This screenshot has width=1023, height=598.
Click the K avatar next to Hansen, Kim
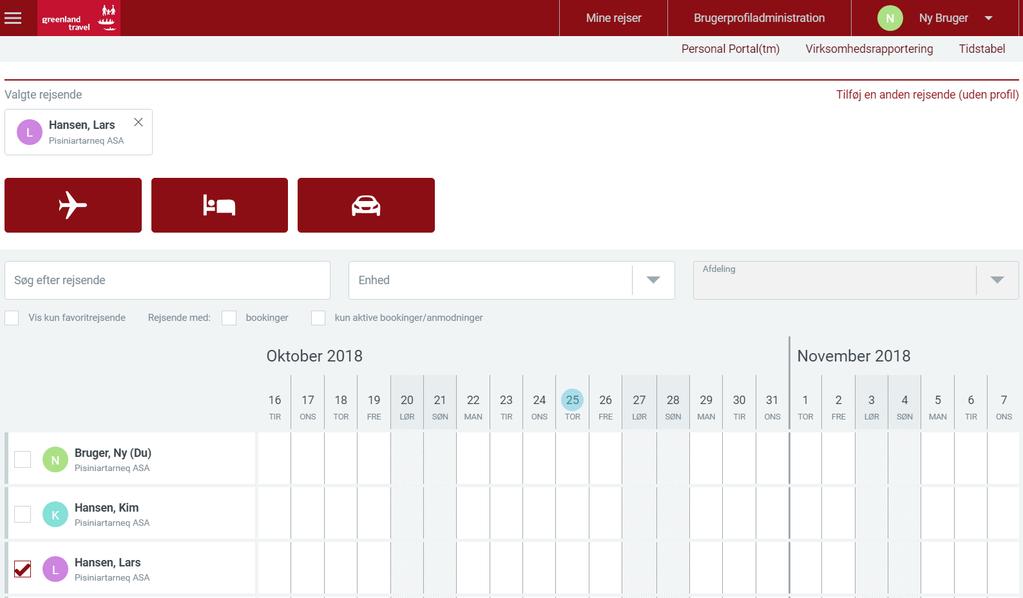tap(55, 515)
